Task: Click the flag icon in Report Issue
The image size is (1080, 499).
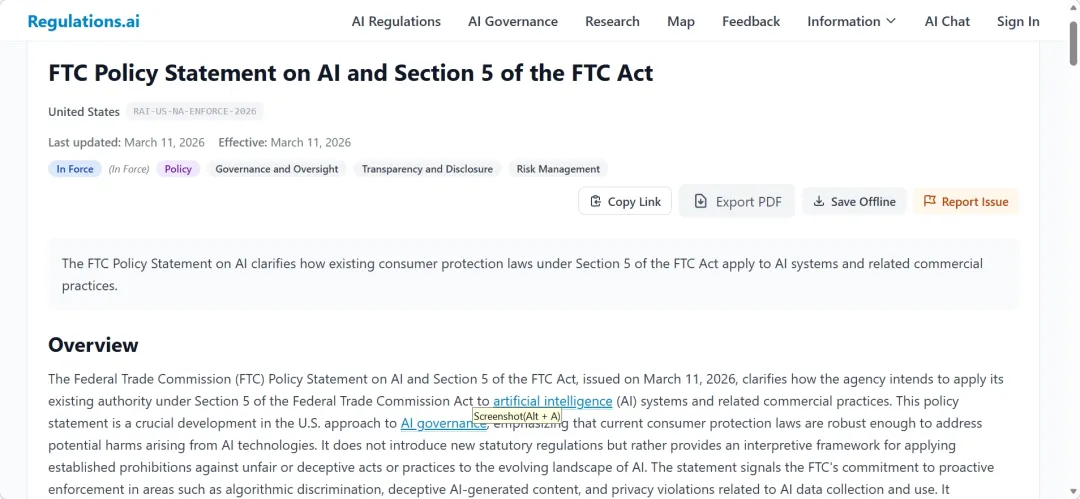Action: tap(930, 202)
